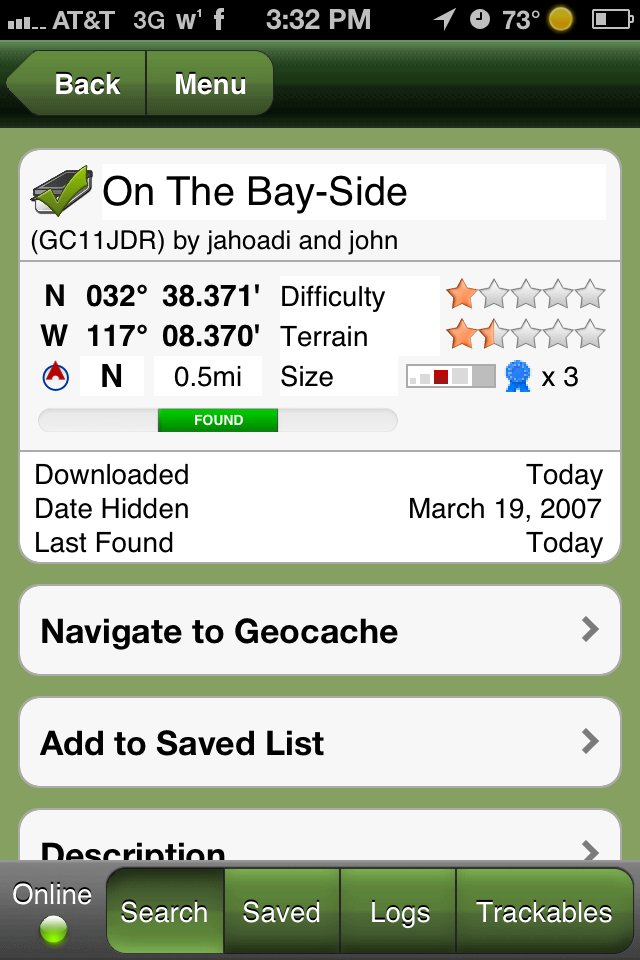Viewport: 640px width, 960px height.
Task: Tap the cache size indicator icon
Action: (450, 377)
